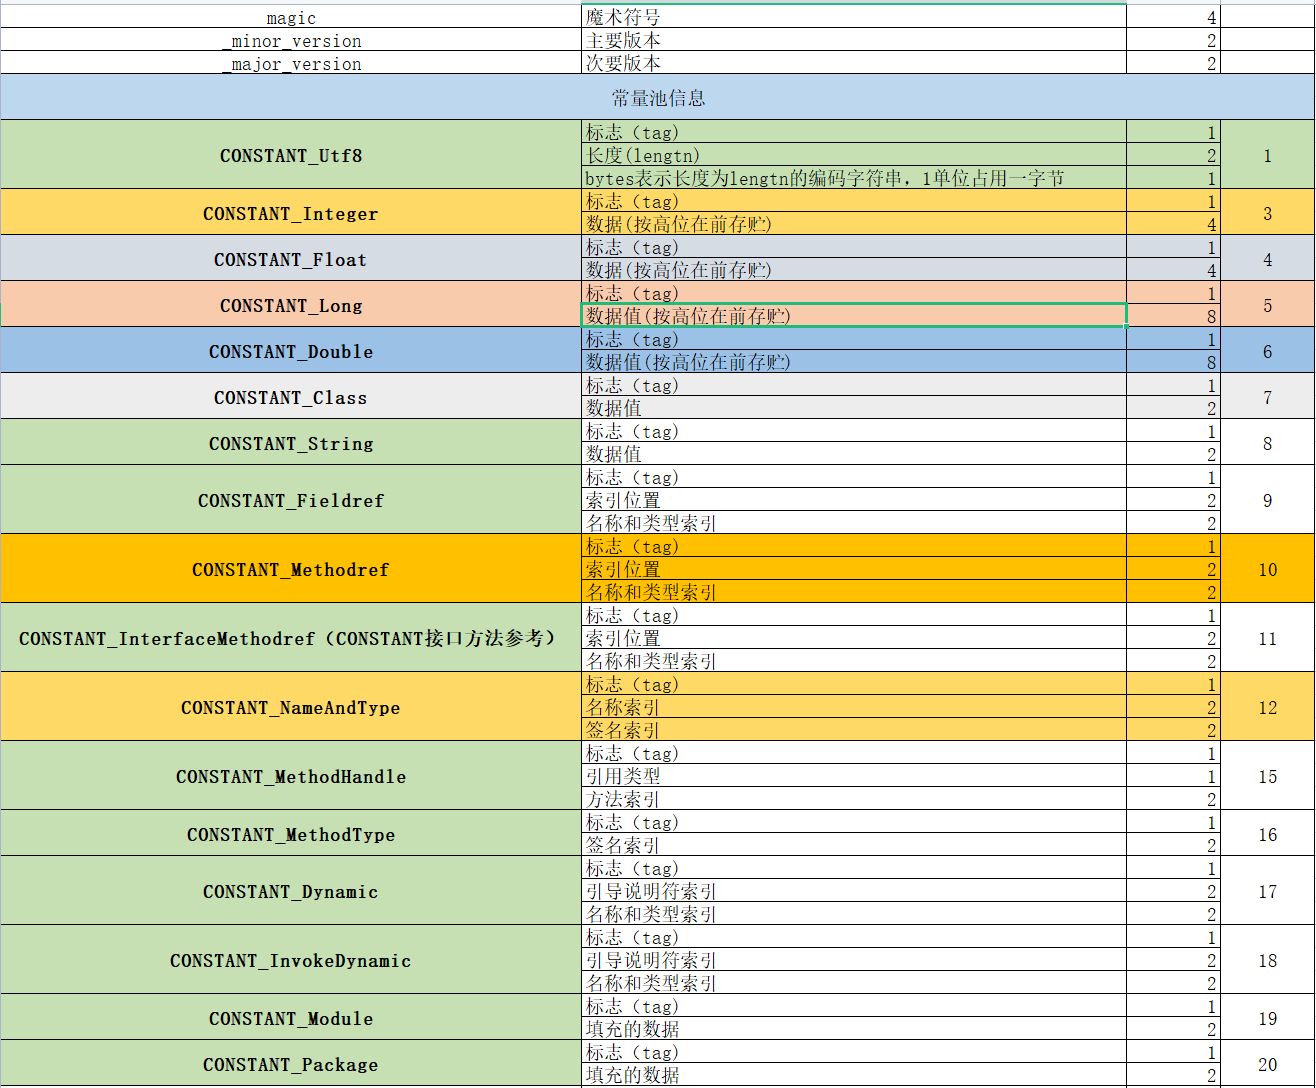Click the CONSTANT_InterfaceMethodref cell
The image size is (1316, 1088).
pos(291,638)
